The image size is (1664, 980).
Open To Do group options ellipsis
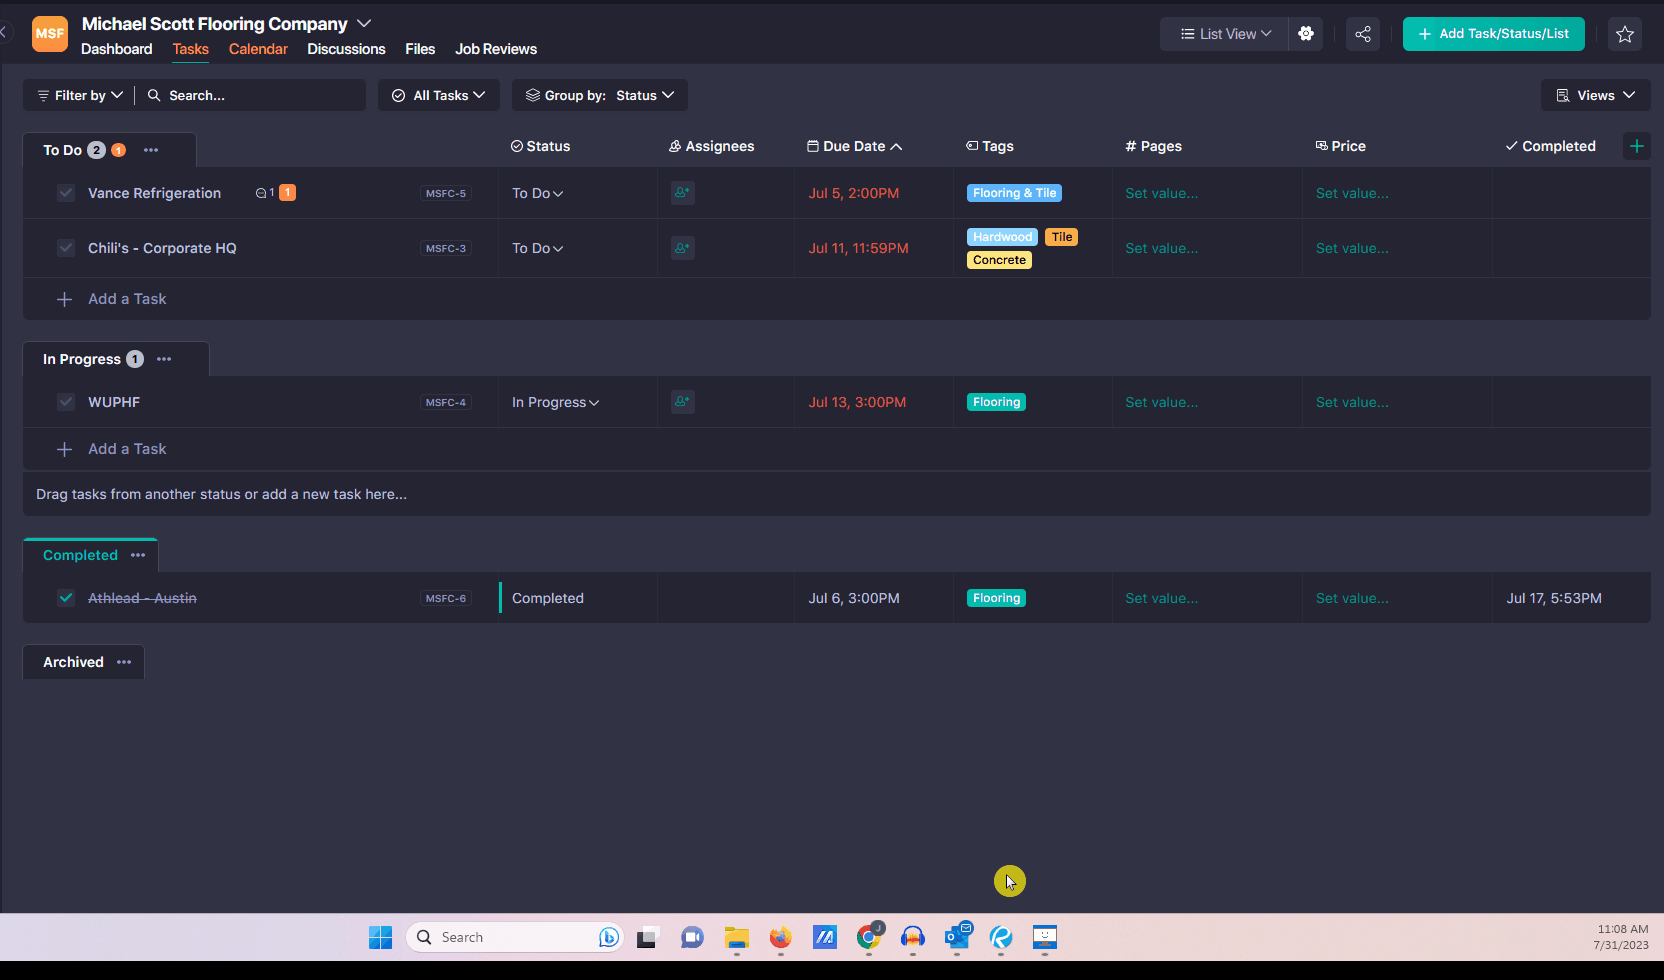click(x=151, y=150)
